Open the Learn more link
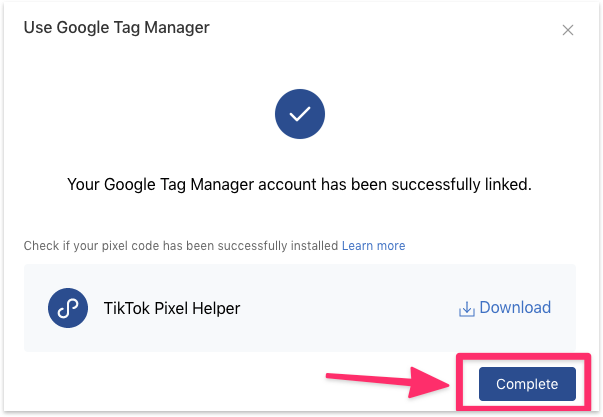 (x=373, y=245)
